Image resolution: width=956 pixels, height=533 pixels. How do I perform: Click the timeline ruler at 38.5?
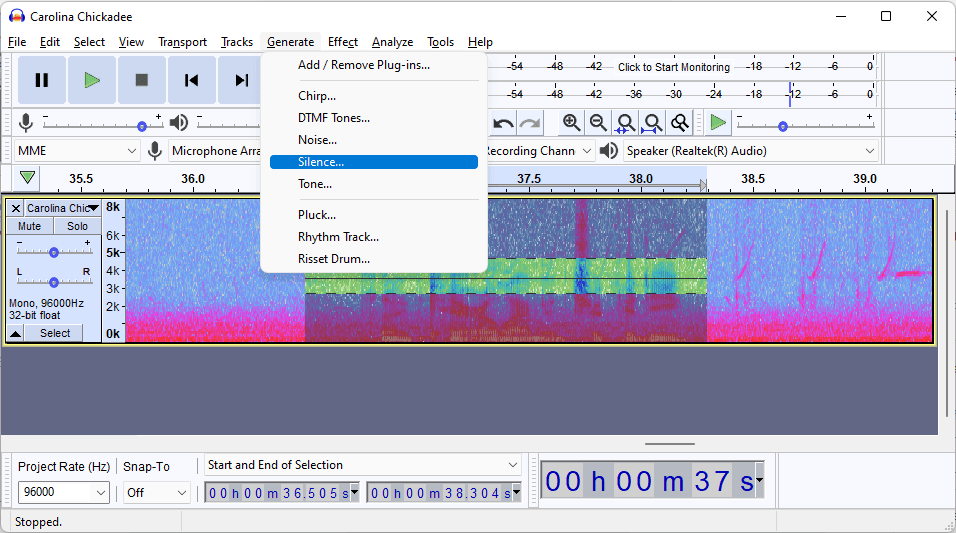[753, 179]
